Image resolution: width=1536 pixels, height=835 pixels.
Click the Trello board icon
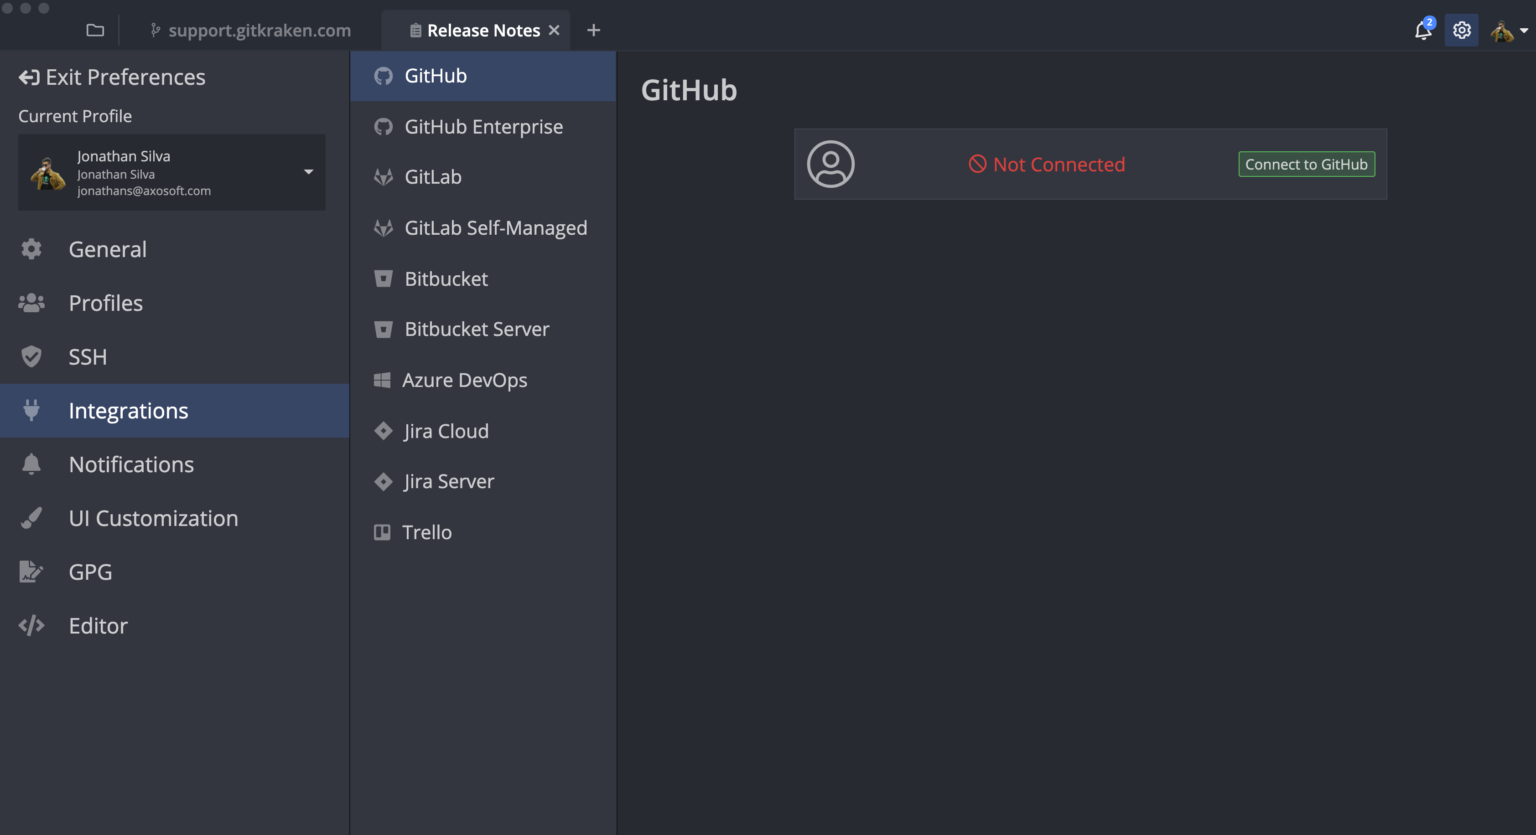[x=383, y=532]
